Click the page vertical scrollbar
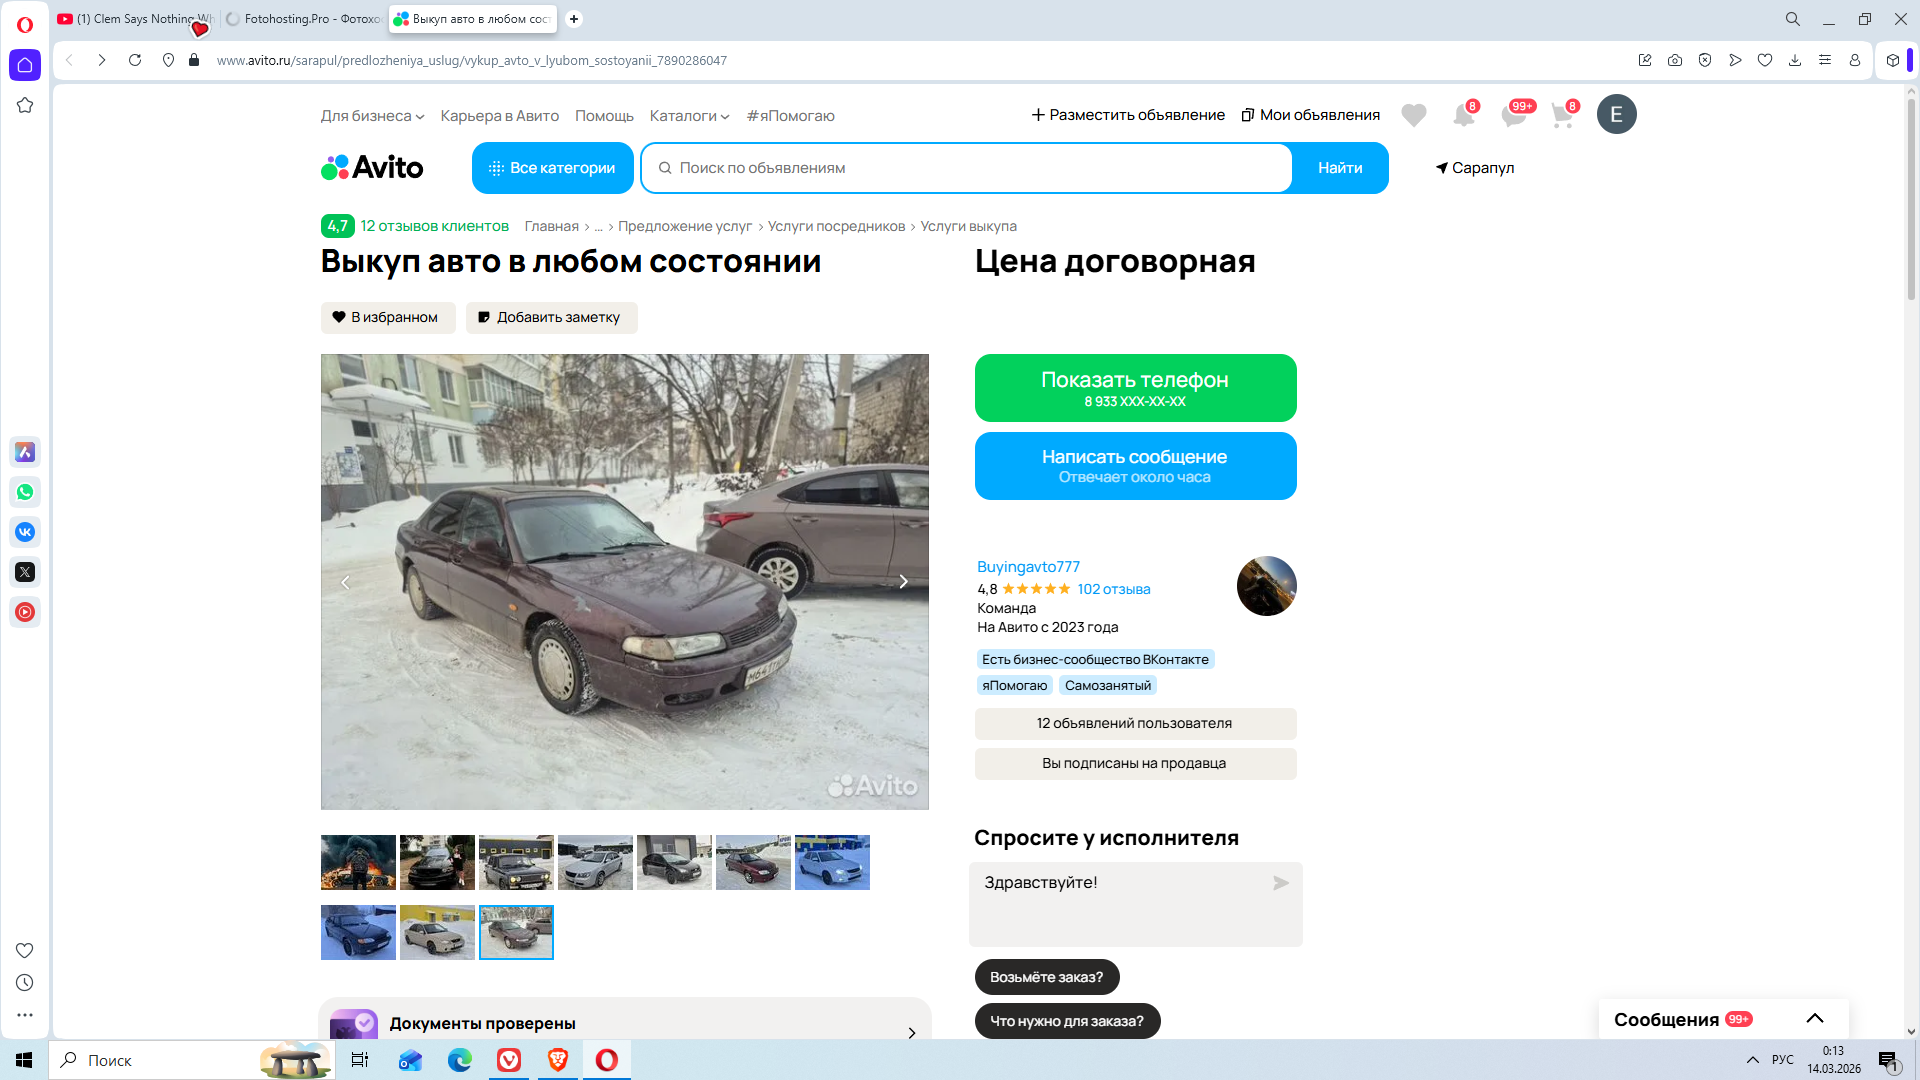 pos(1911,200)
